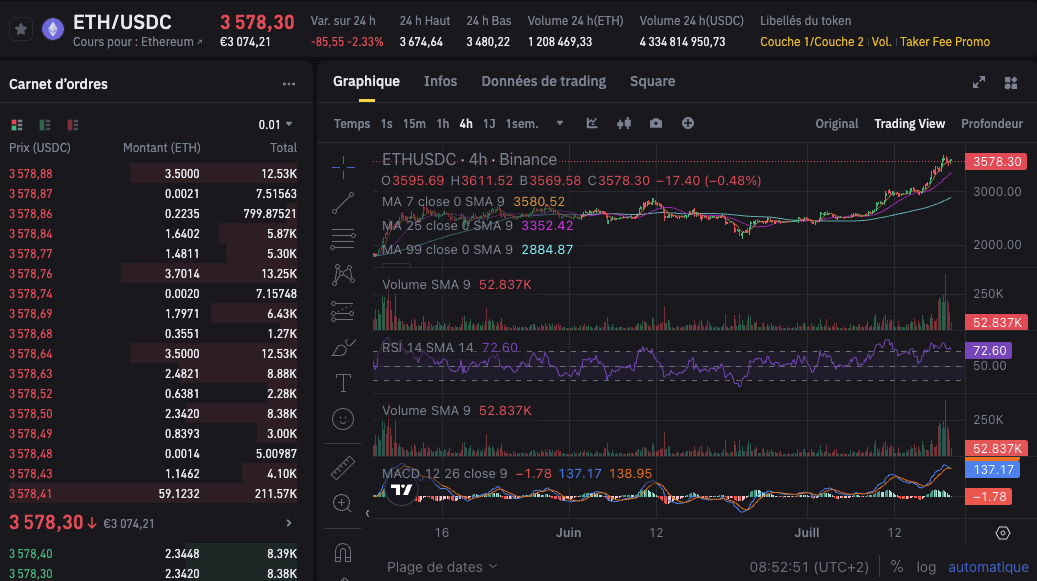Select 15m time interval
The height and width of the screenshot is (581, 1037).
click(x=414, y=124)
